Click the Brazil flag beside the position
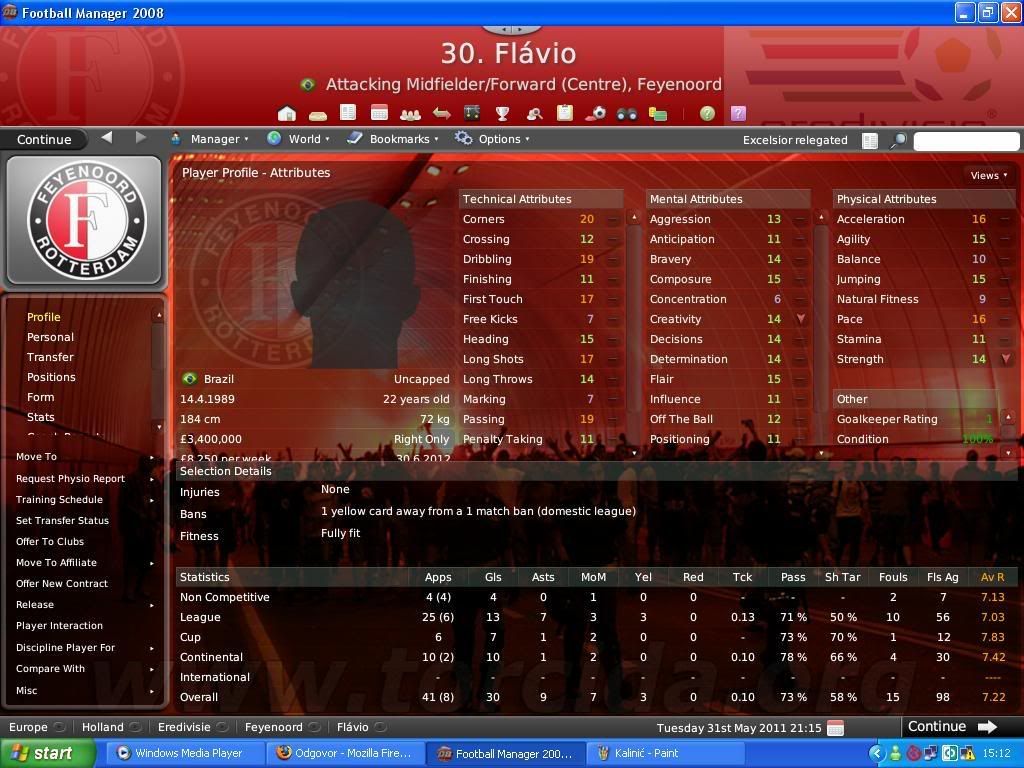The image size is (1024, 768). coord(308,84)
